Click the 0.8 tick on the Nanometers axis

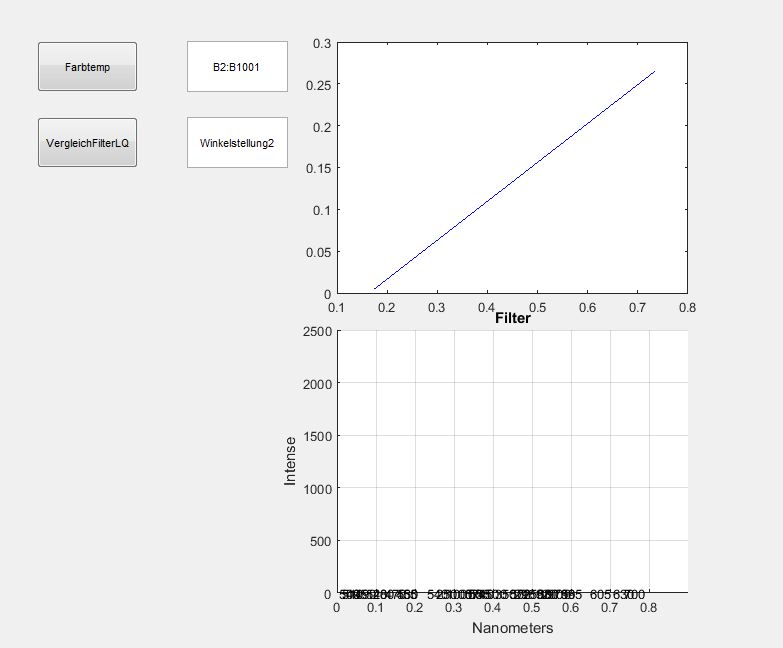point(648,608)
